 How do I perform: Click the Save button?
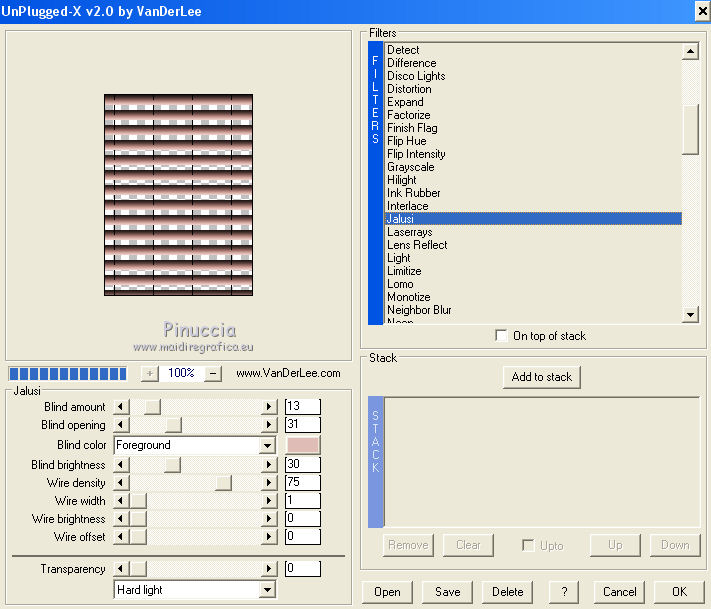pyautogui.click(x=448, y=592)
